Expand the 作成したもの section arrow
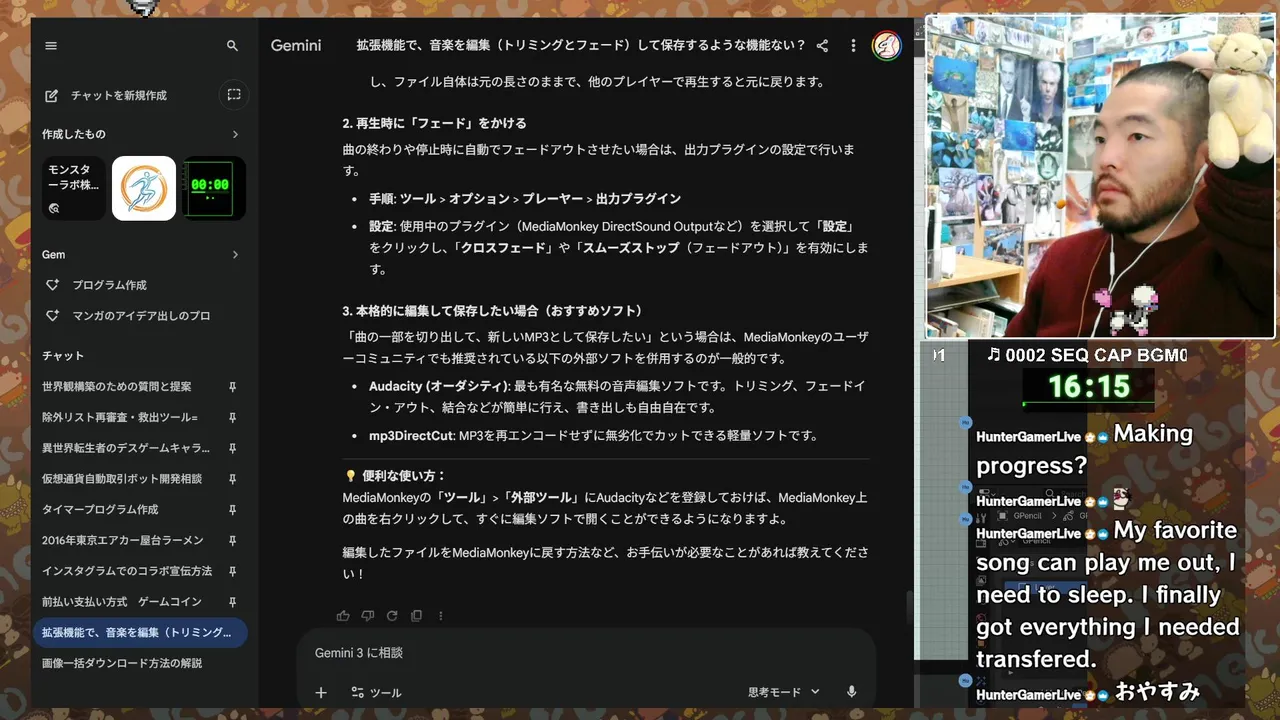This screenshot has width=1280, height=720. click(x=235, y=134)
